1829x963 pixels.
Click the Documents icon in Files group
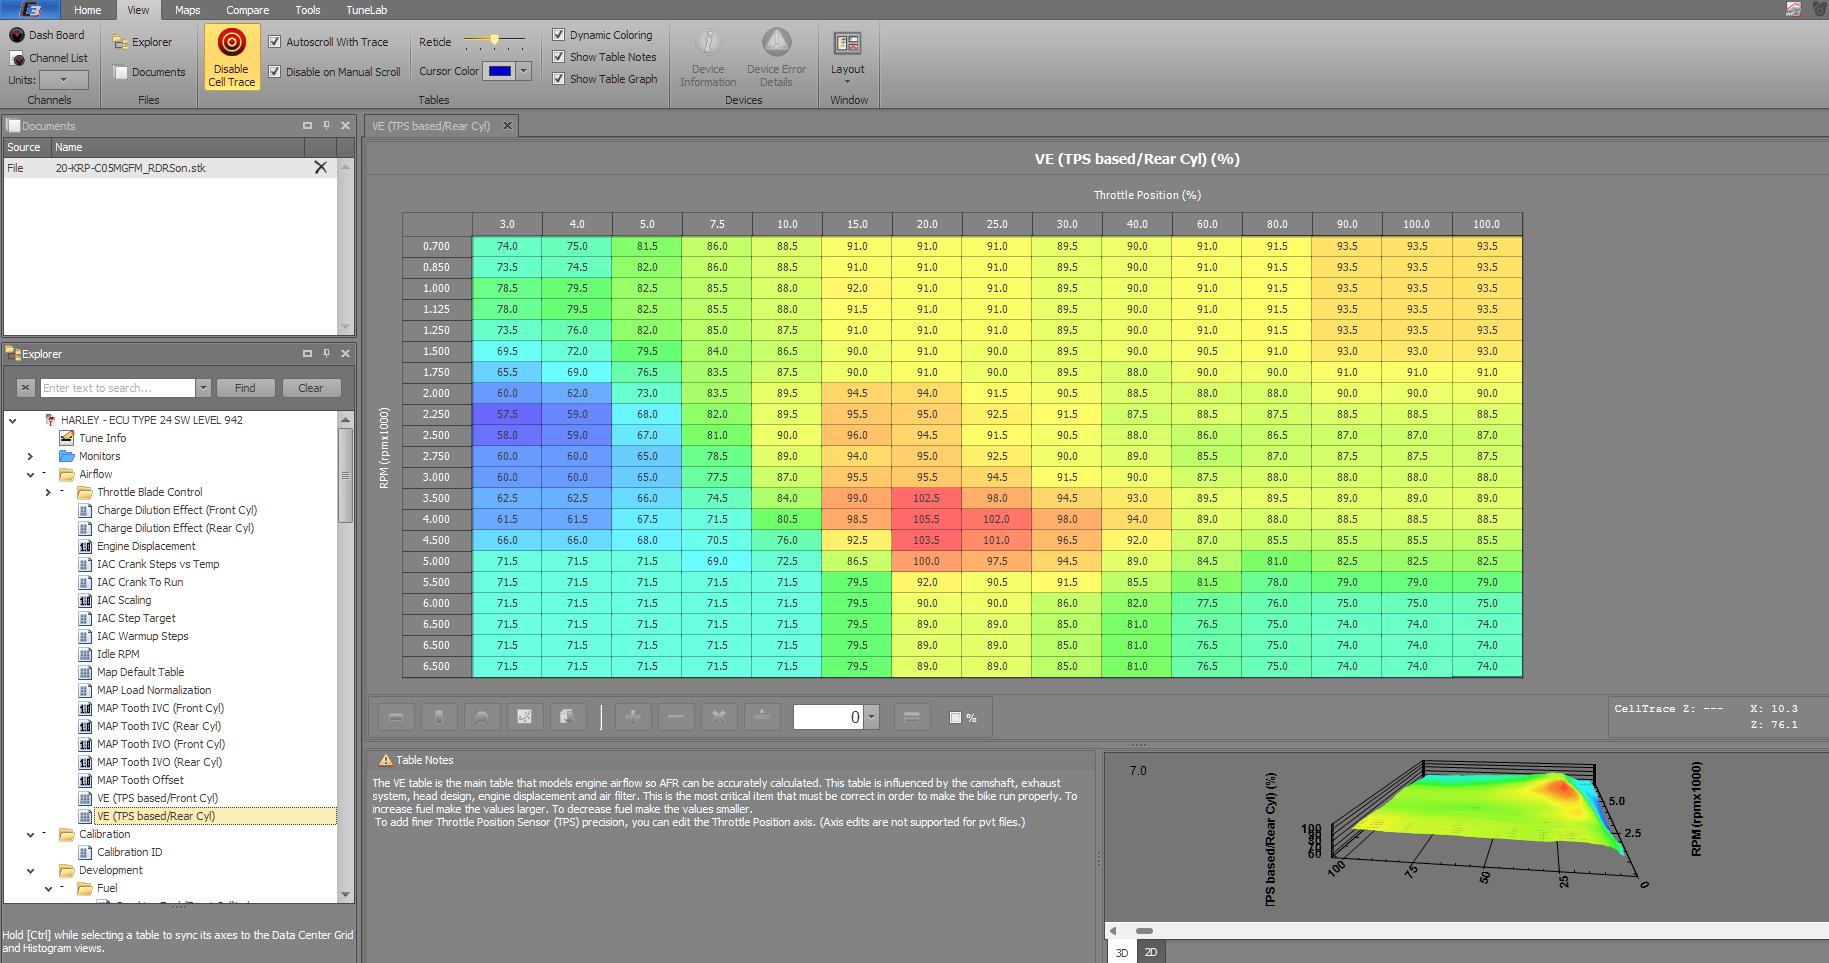(x=121, y=72)
